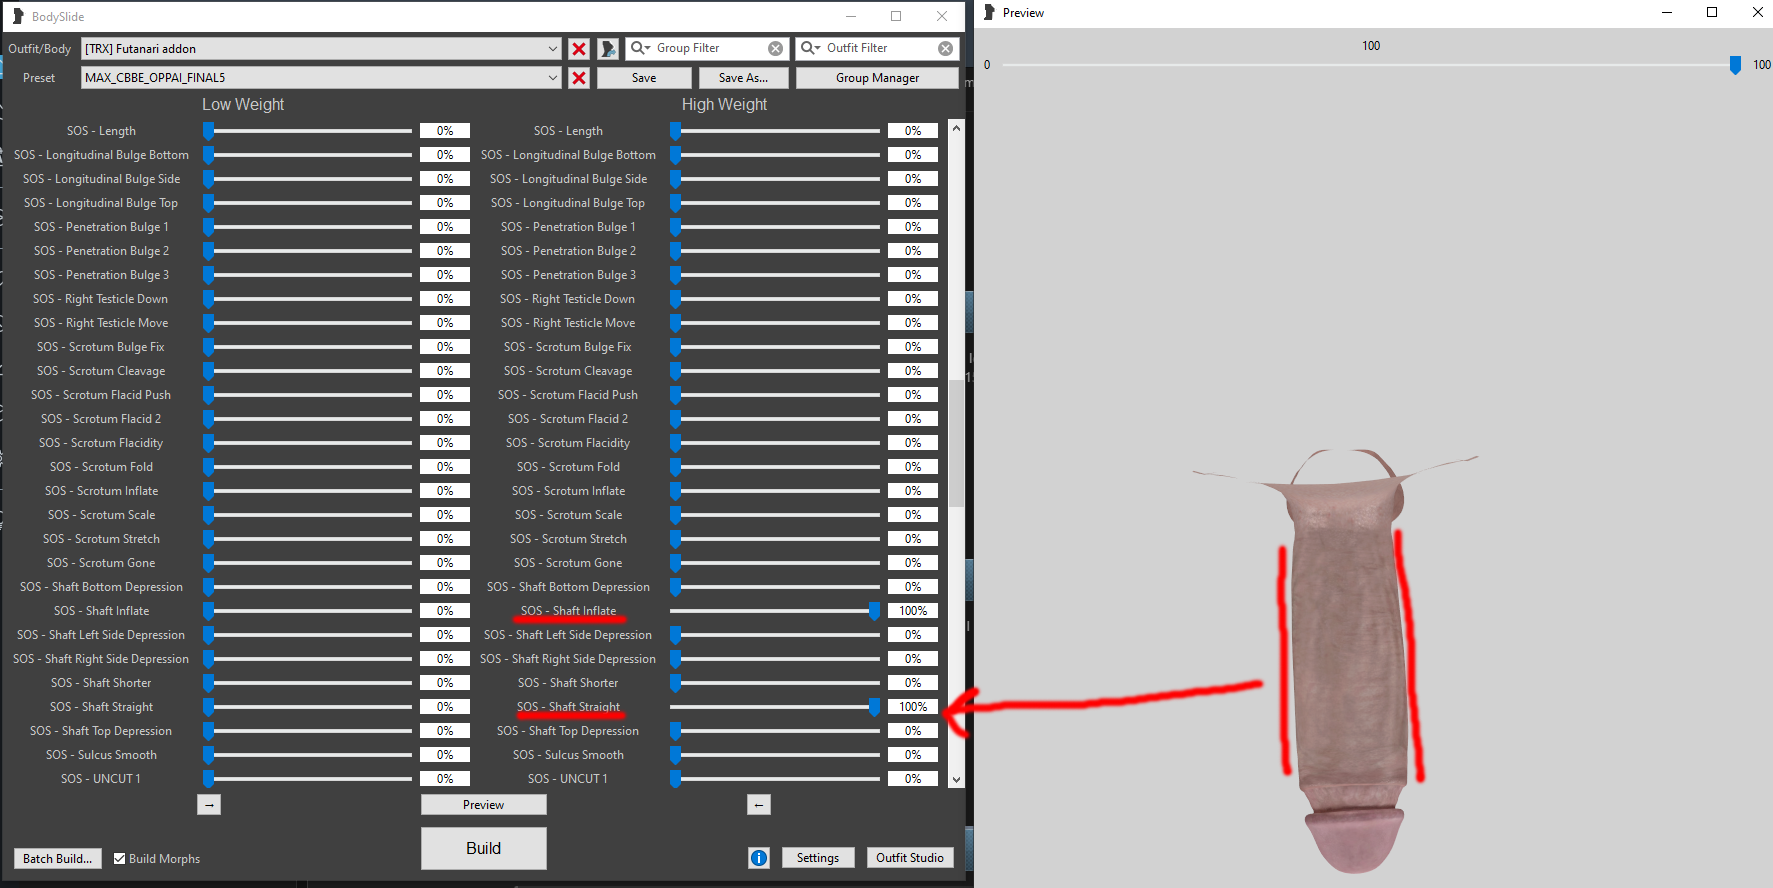Click the large Build button
The width and height of the screenshot is (1773, 888).
[x=483, y=848]
